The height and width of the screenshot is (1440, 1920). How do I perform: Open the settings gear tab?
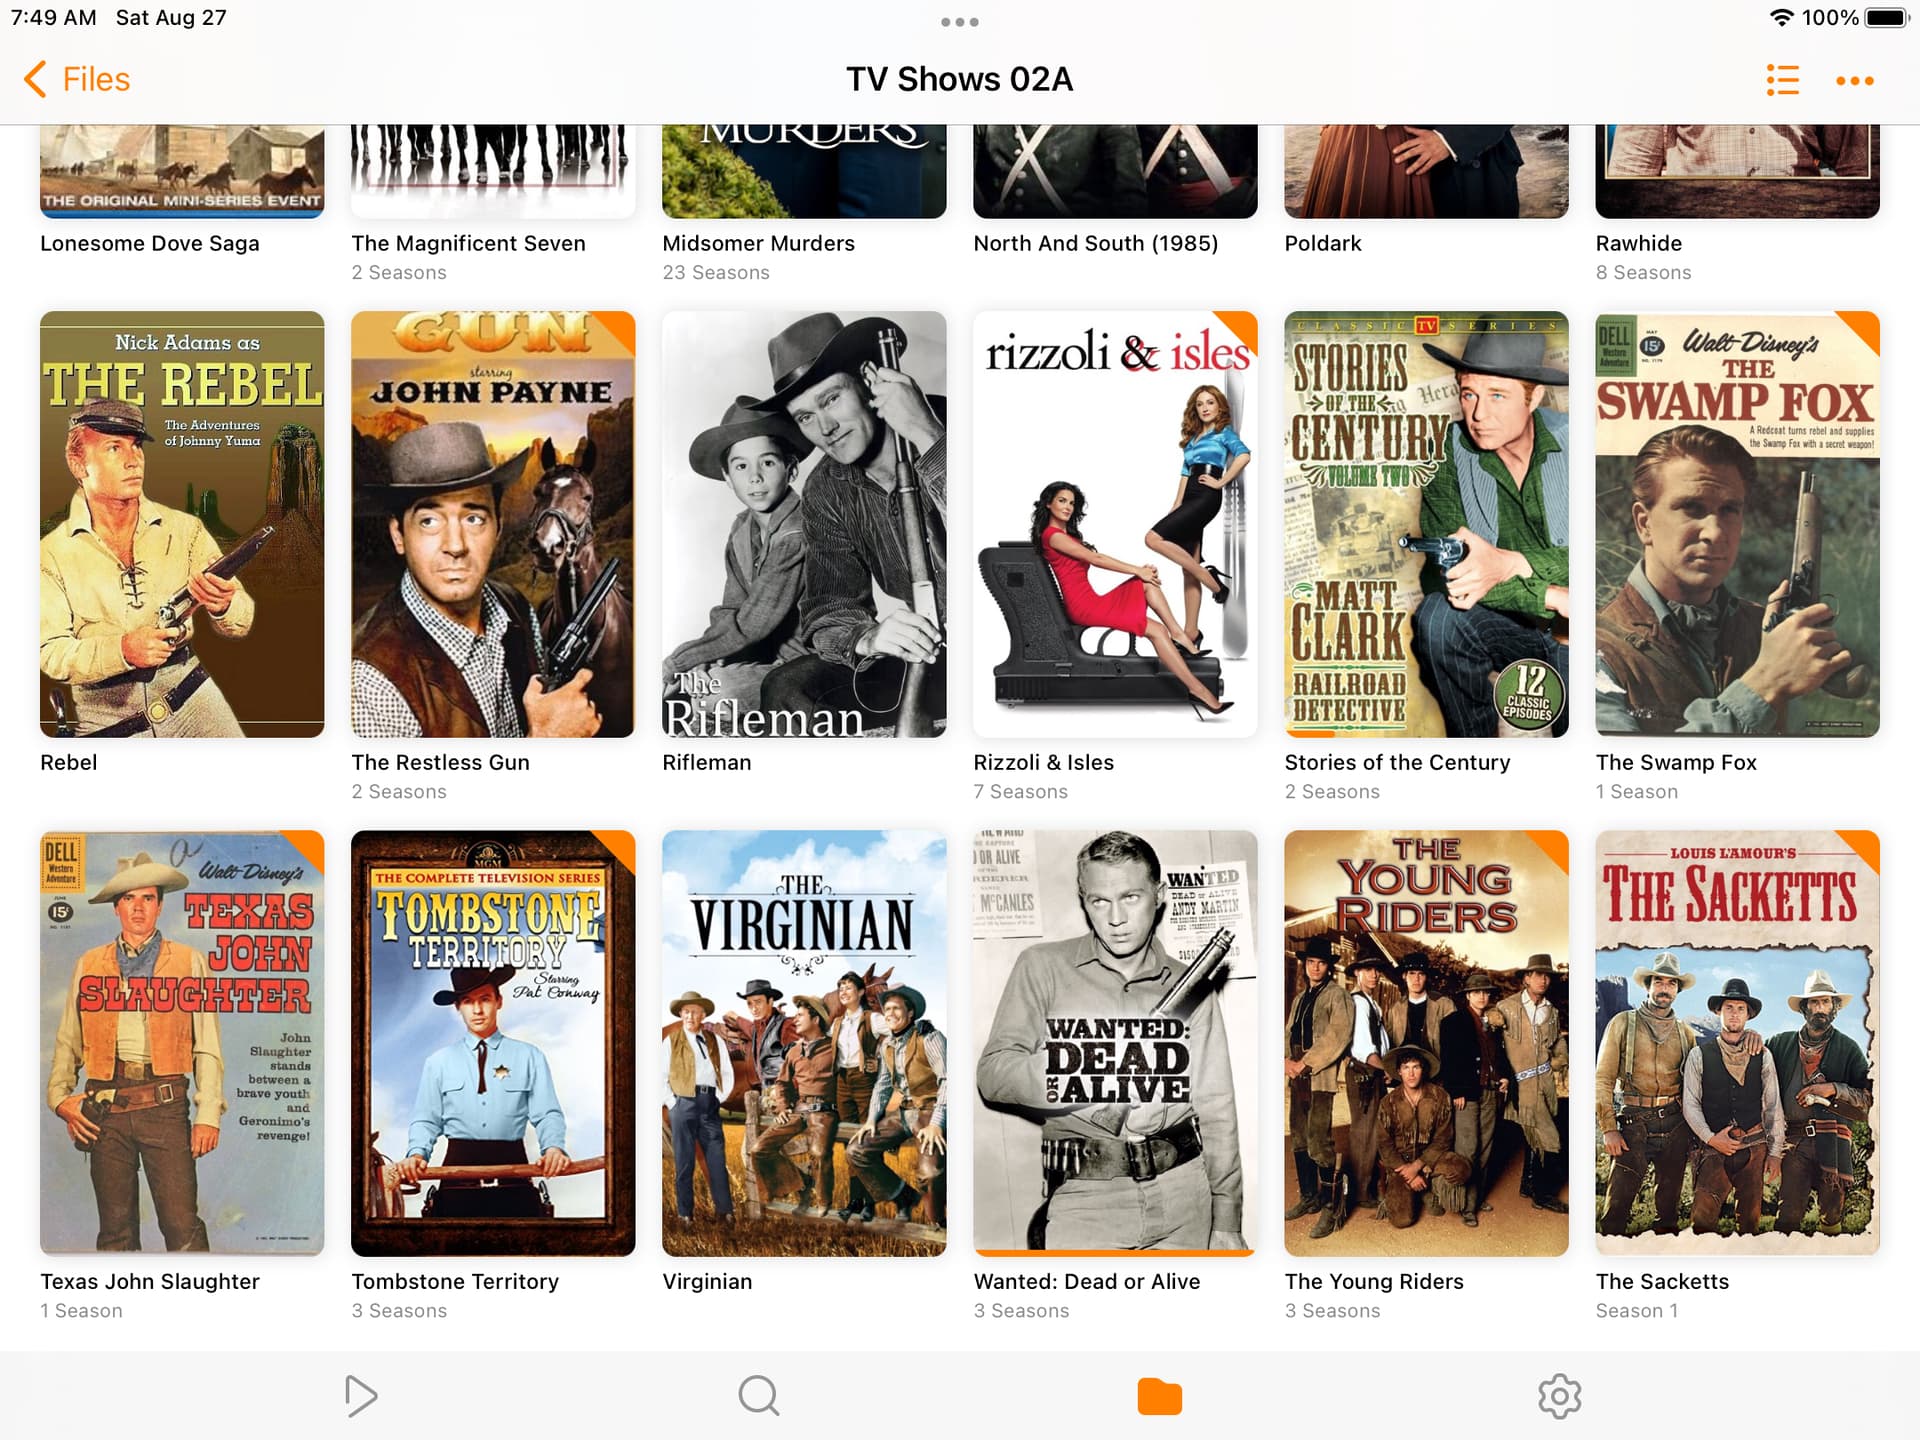[x=1559, y=1396]
